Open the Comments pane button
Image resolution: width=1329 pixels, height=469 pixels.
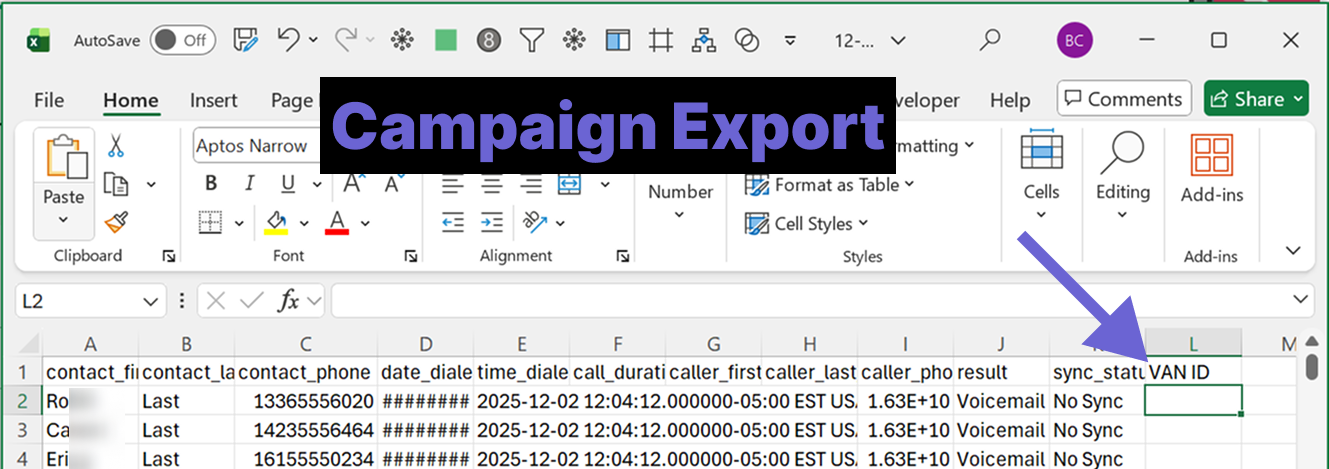coord(1124,99)
